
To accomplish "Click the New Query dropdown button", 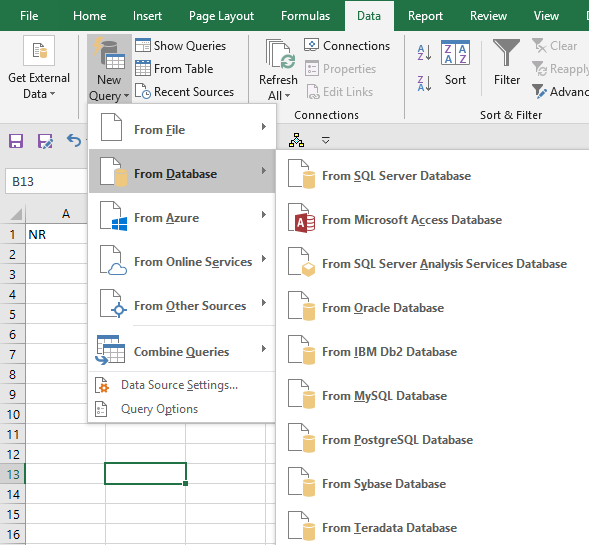I will (x=109, y=69).
